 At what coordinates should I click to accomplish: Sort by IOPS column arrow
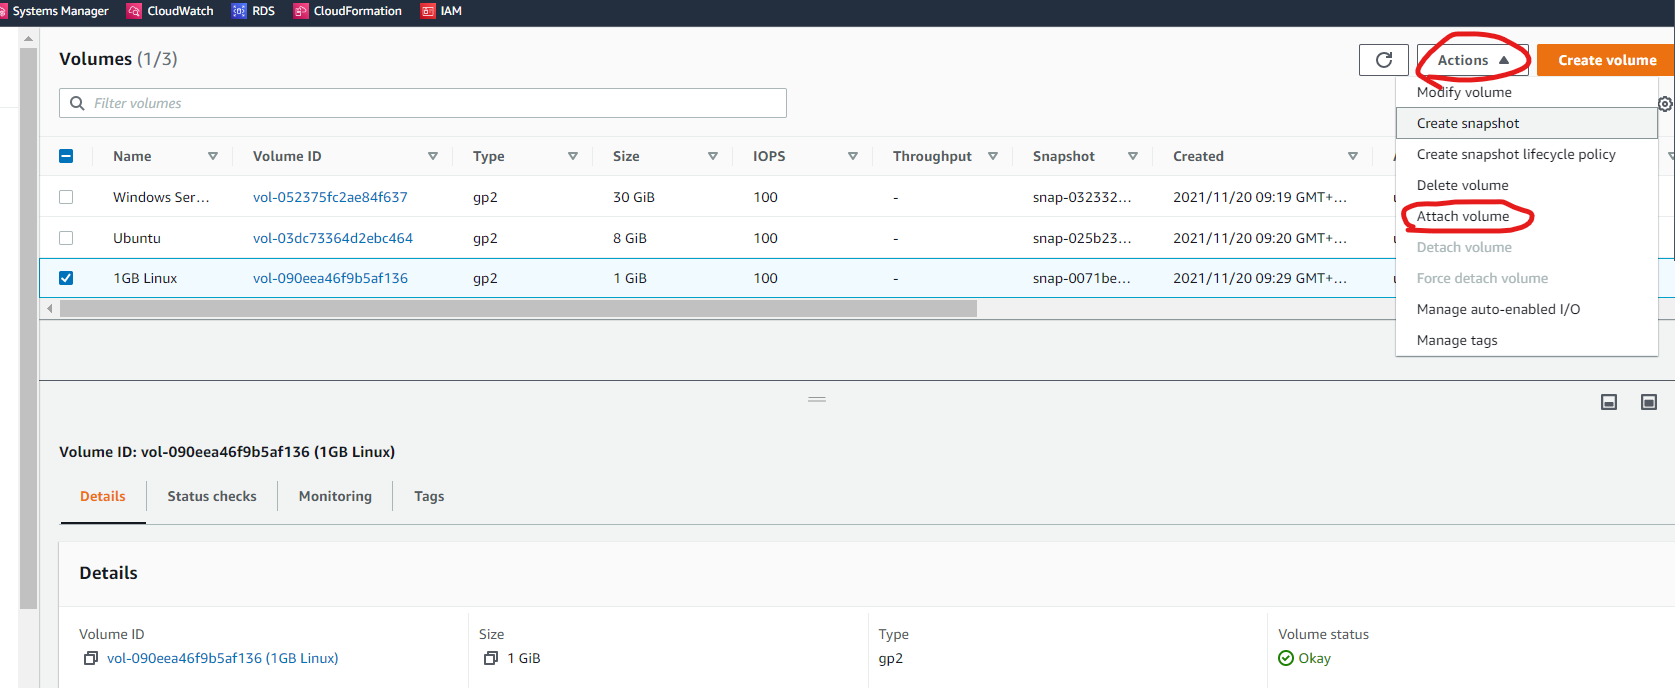[x=853, y=156]
